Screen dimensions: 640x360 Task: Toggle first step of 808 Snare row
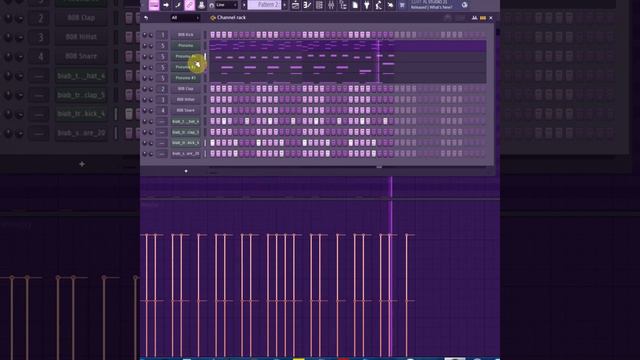point(212,110)
